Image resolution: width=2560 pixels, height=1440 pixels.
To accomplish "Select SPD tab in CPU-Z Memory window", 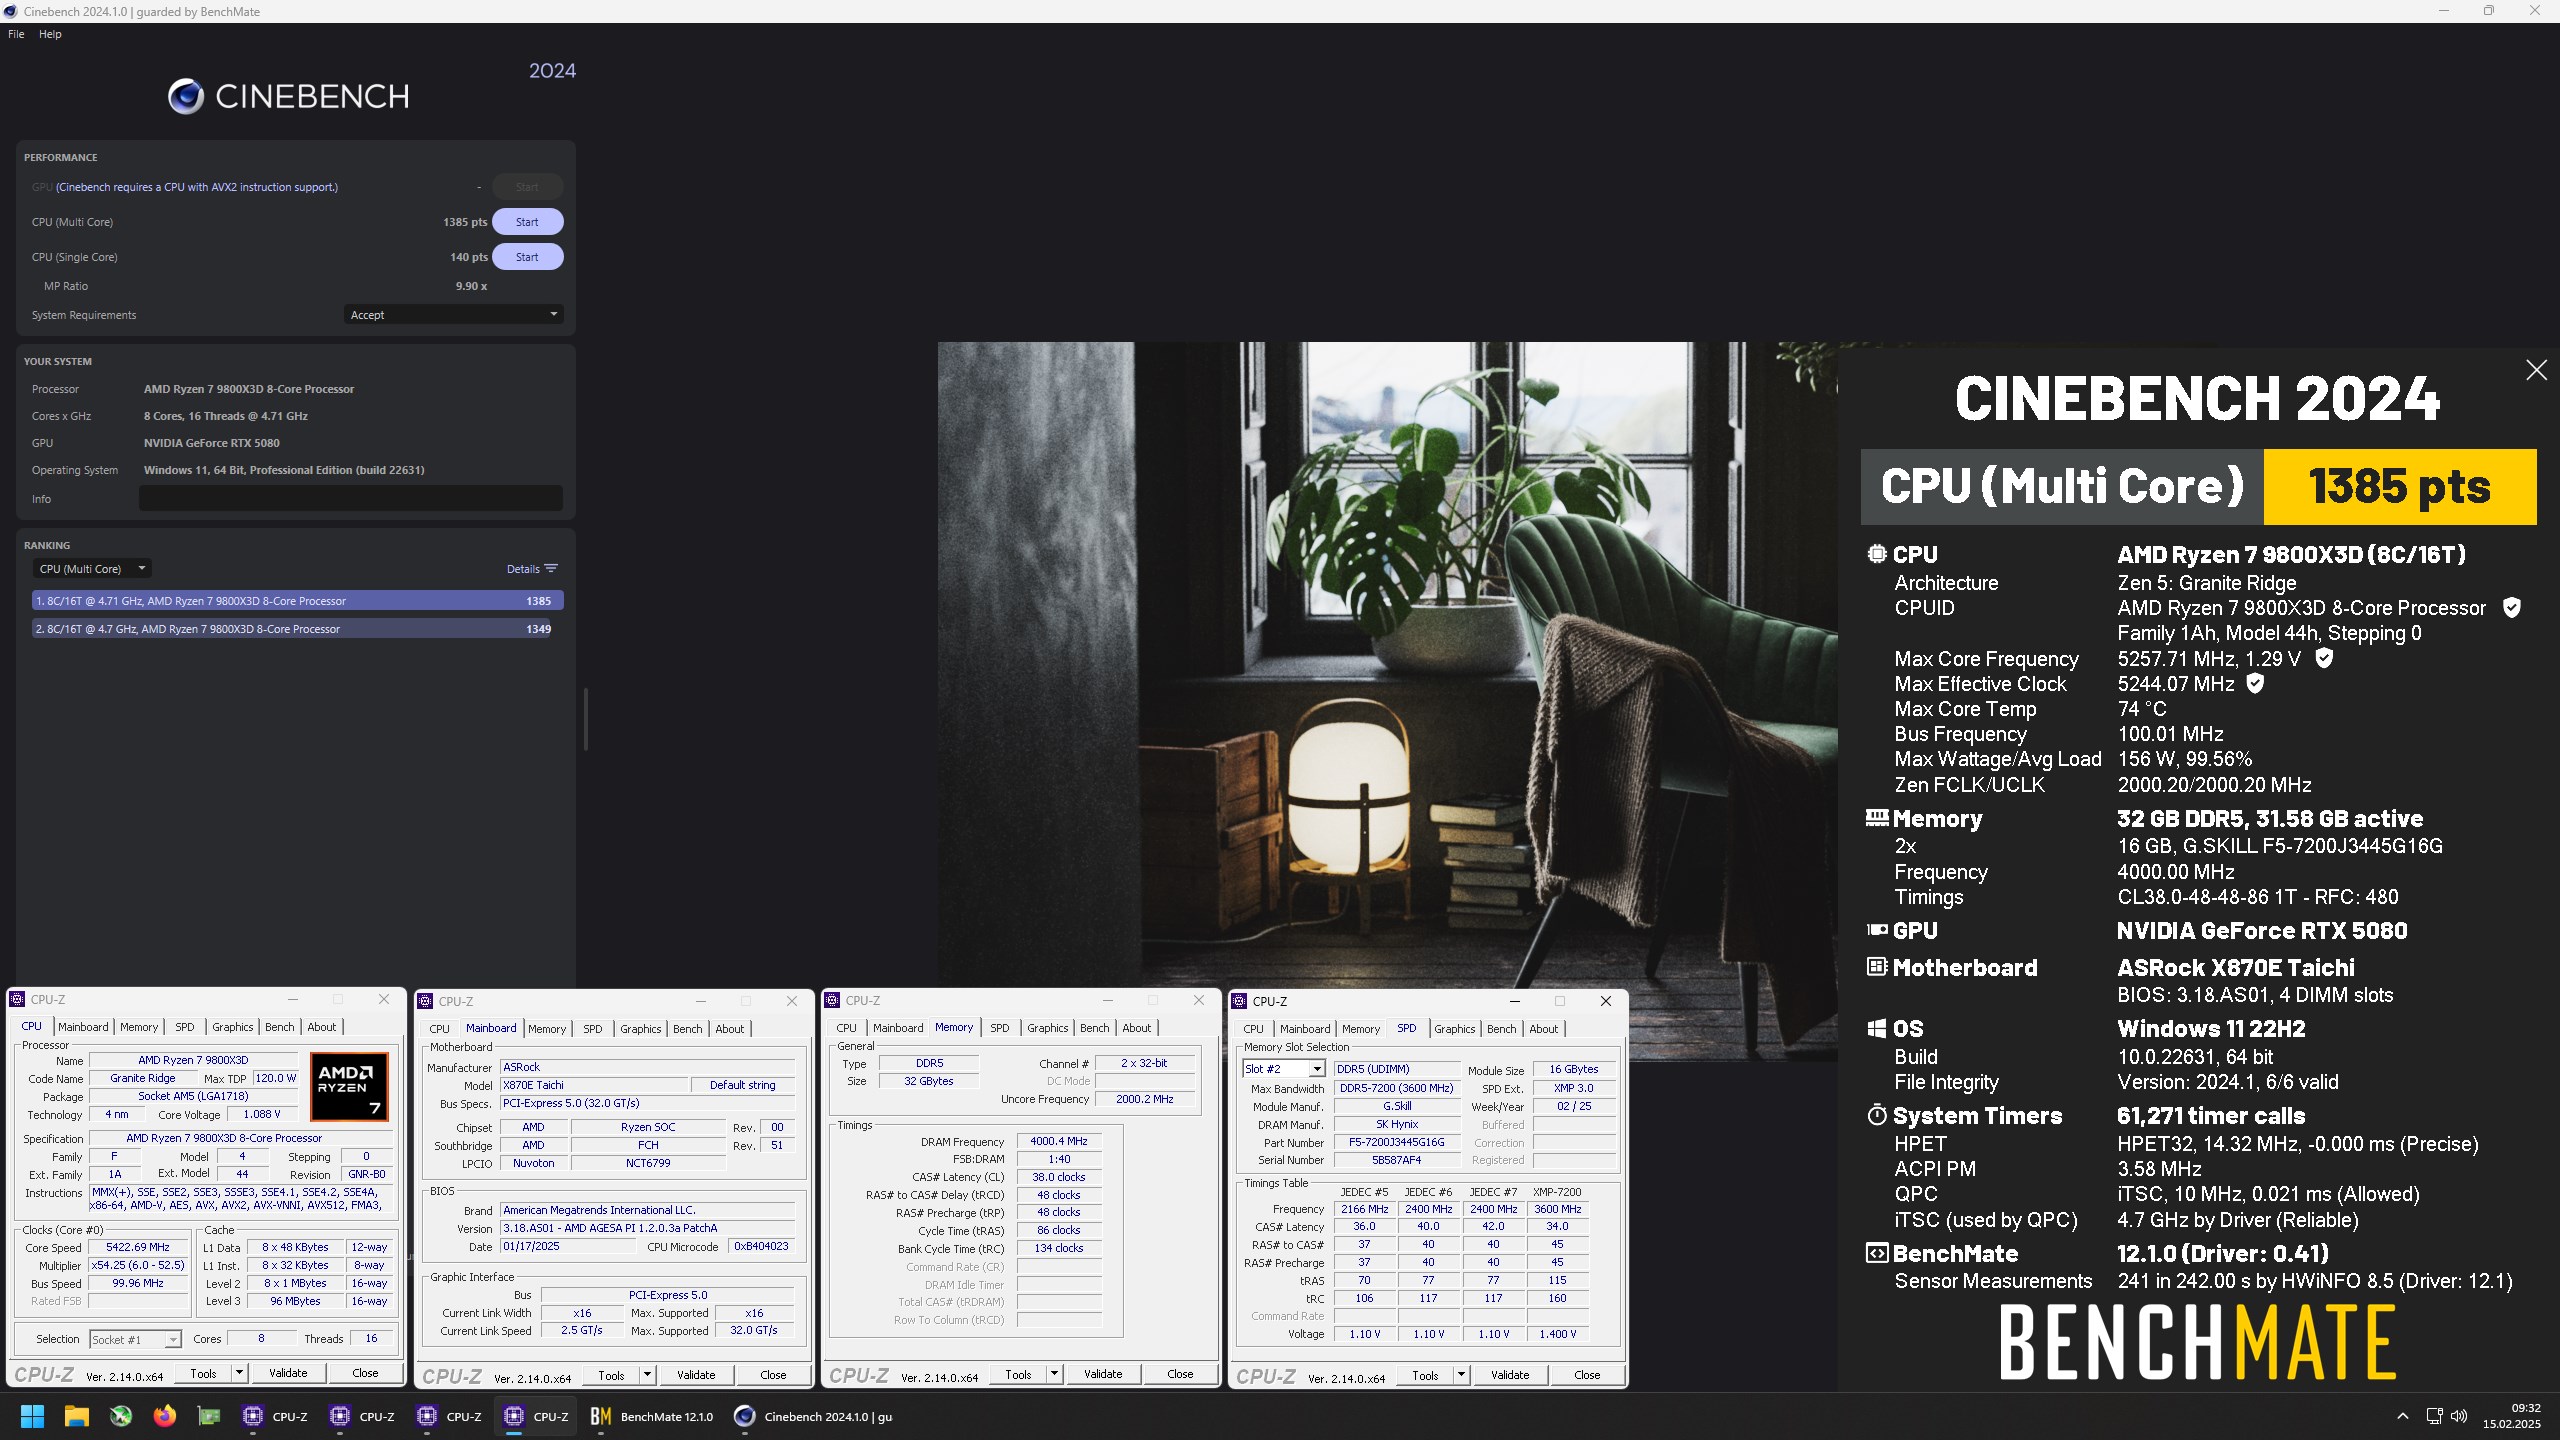I will (x=999, y=1028).
